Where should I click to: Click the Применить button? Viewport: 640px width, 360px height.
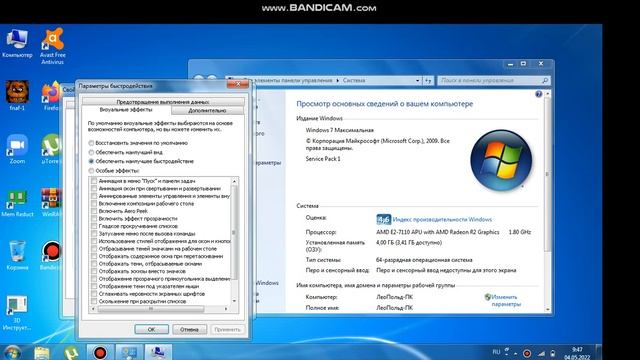[227, 329]
